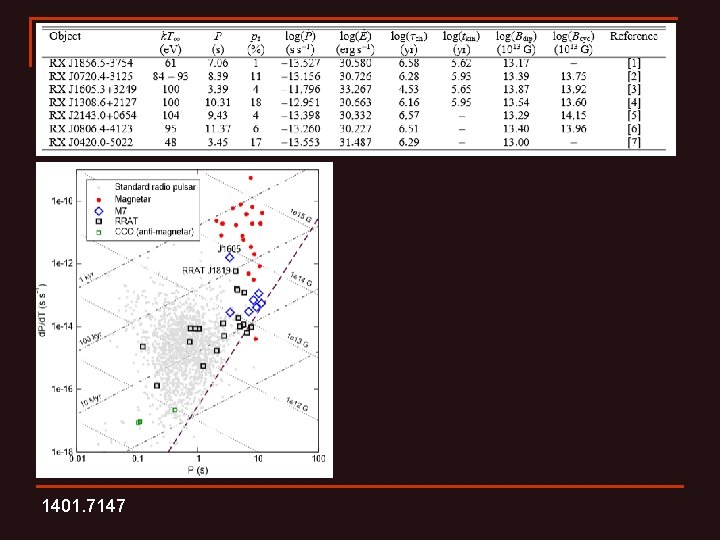The width and height of the screenshot is (720, 540).
Task: Click the black square RRAT legend marker
Action: 99,221
